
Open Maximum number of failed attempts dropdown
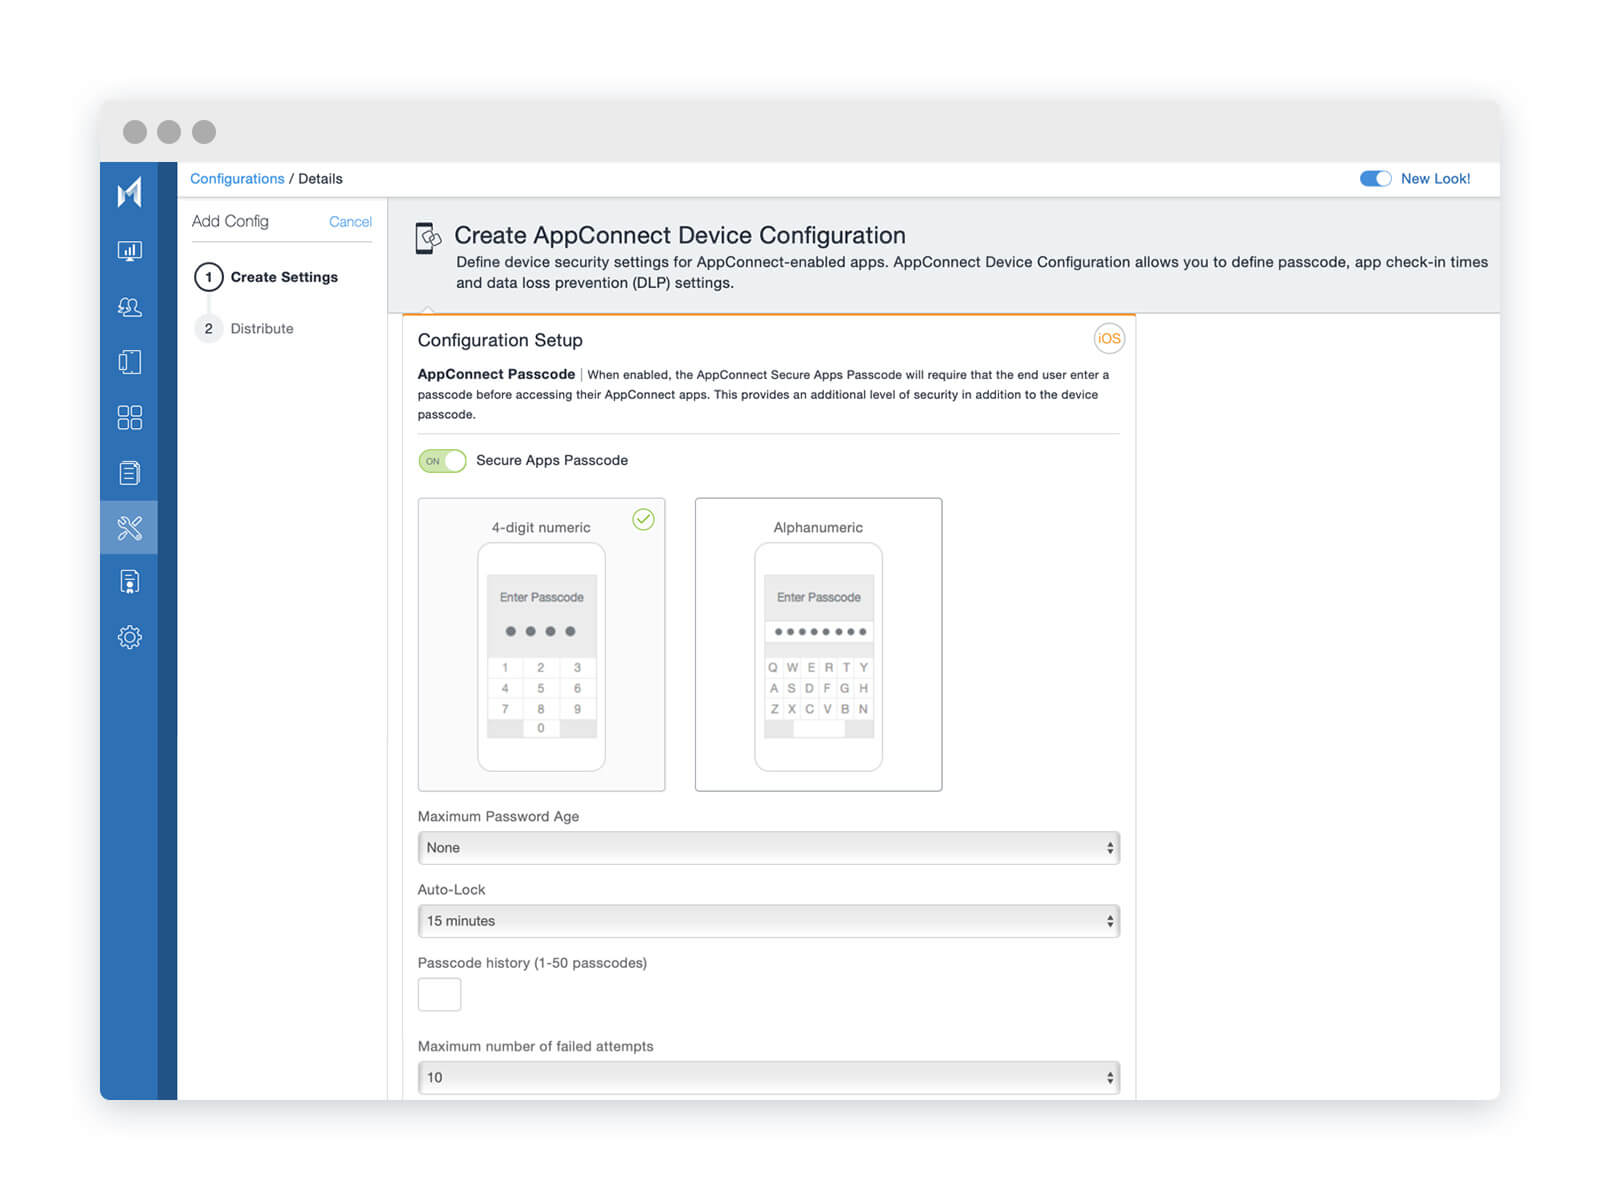click(768, 1078)
